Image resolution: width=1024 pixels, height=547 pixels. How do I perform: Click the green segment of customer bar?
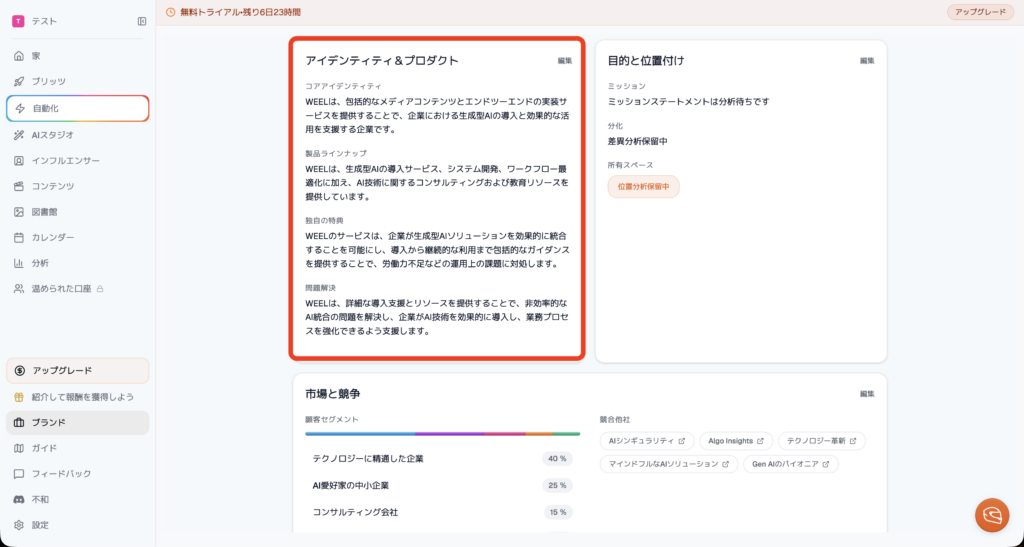pyautogui.click(x=566, y=433)
